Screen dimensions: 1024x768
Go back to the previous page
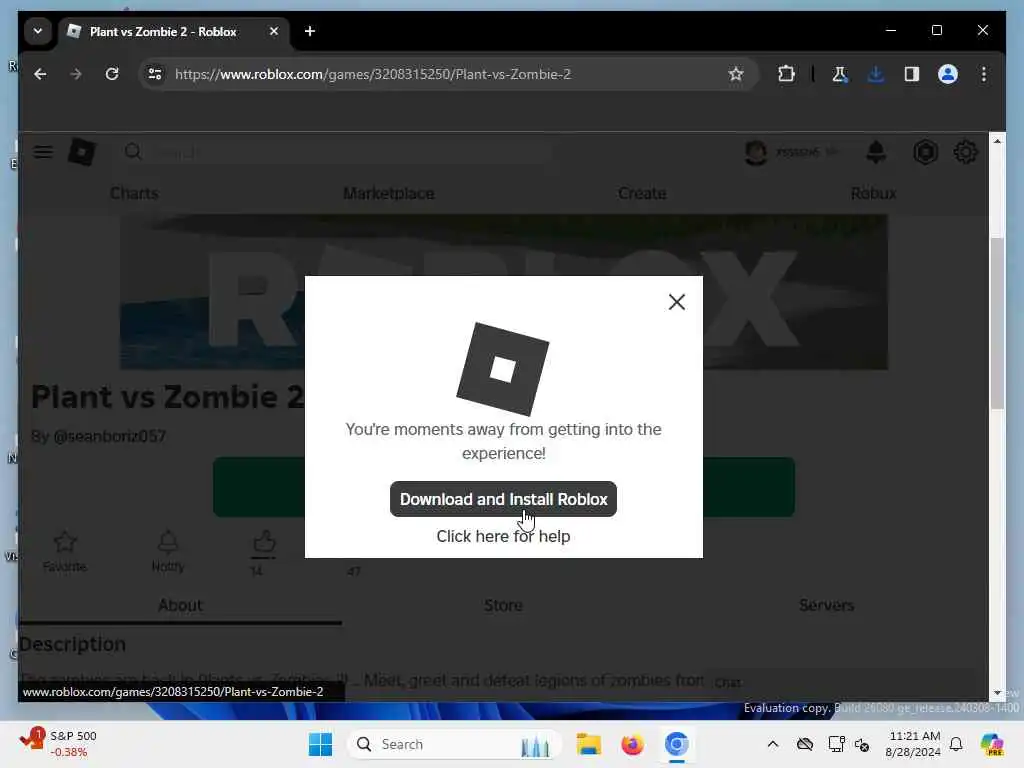[40, 74]
